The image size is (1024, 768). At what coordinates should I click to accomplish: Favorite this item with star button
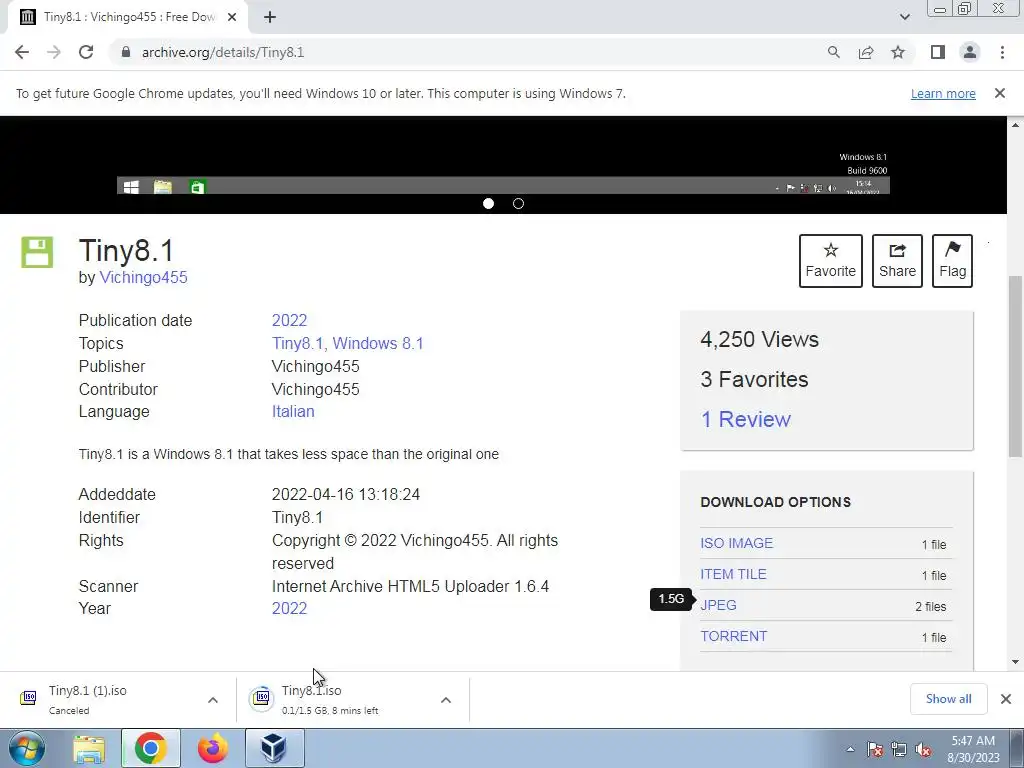(831, 261)
